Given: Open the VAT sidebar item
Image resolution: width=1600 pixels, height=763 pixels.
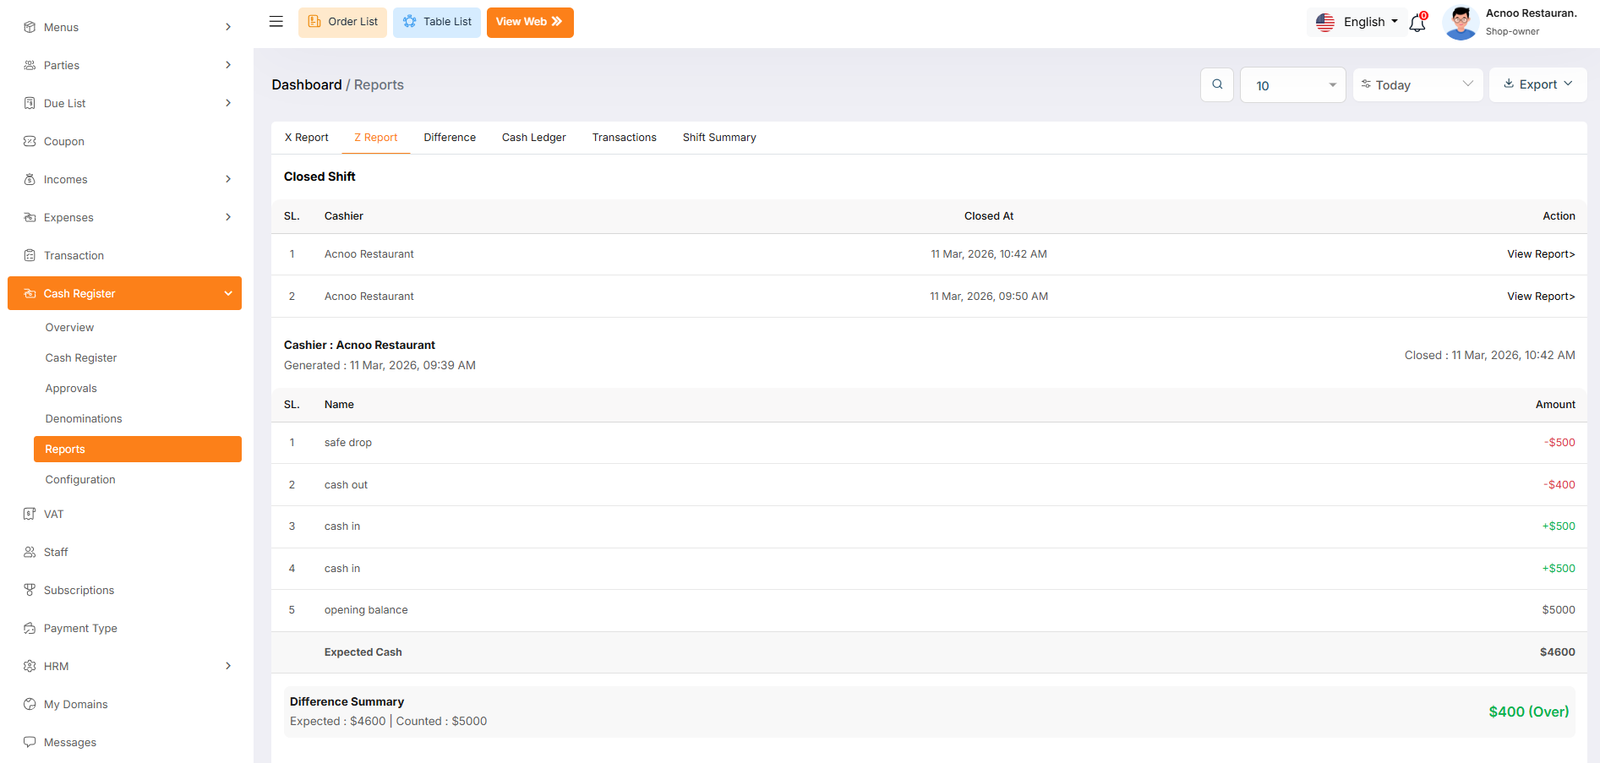Looking at the screenshot, I should click(x=54, y=514).
